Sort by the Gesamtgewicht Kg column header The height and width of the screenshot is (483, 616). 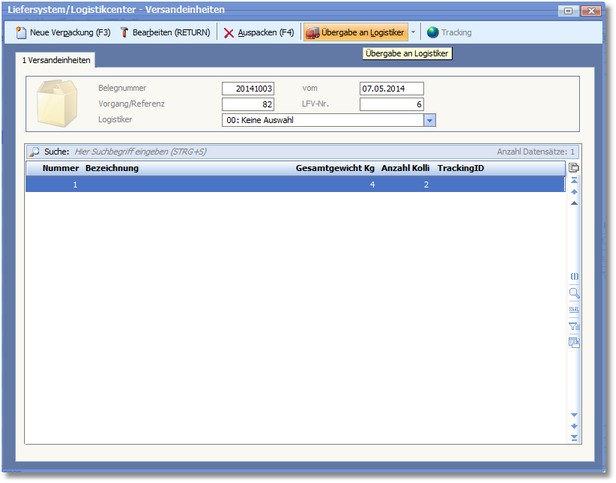(x=335, y=168)
